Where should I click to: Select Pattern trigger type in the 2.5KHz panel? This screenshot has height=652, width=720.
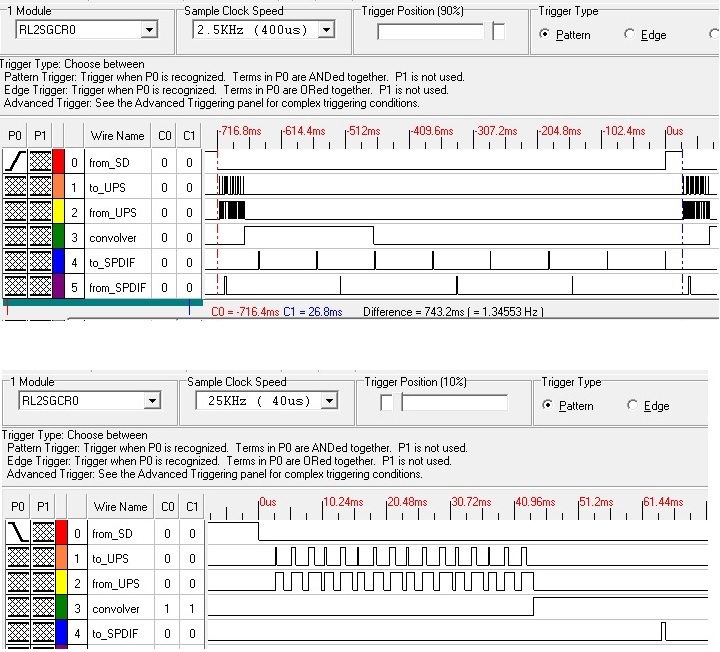point(545,34)
